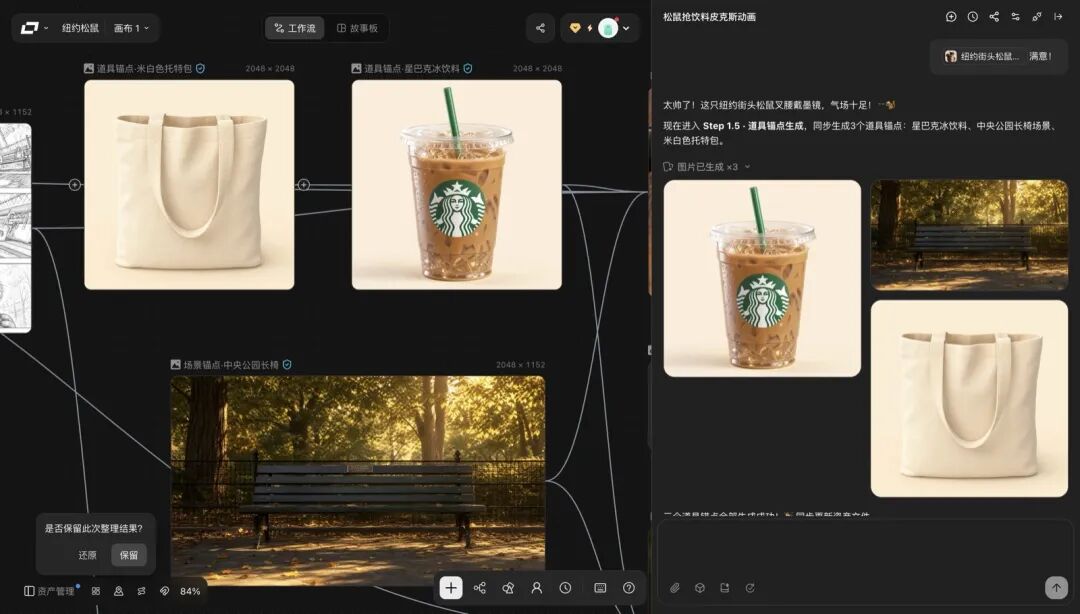Open the park bench thumbnail in chat
This screenshot has height=614, width=1080.
point(969,235)
